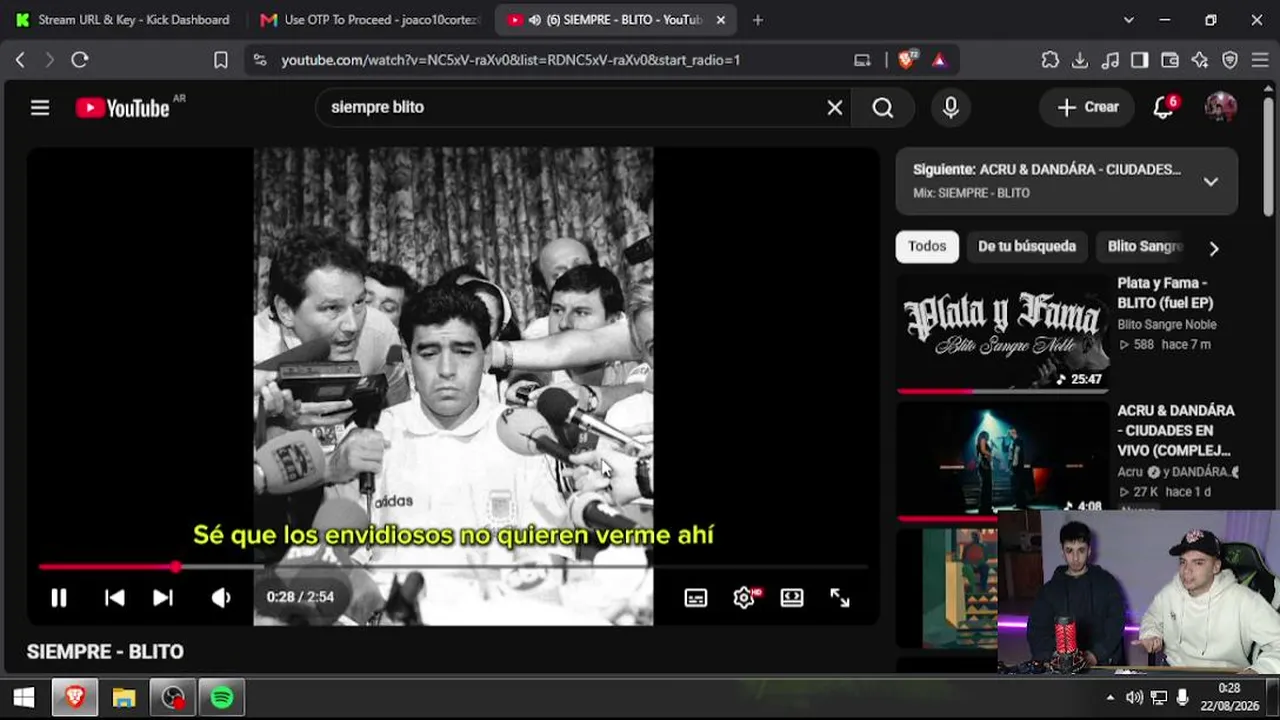Open 'ACRU & DANDÁRA - CIUDADES EN VIVO' title

coord(1176,430)
